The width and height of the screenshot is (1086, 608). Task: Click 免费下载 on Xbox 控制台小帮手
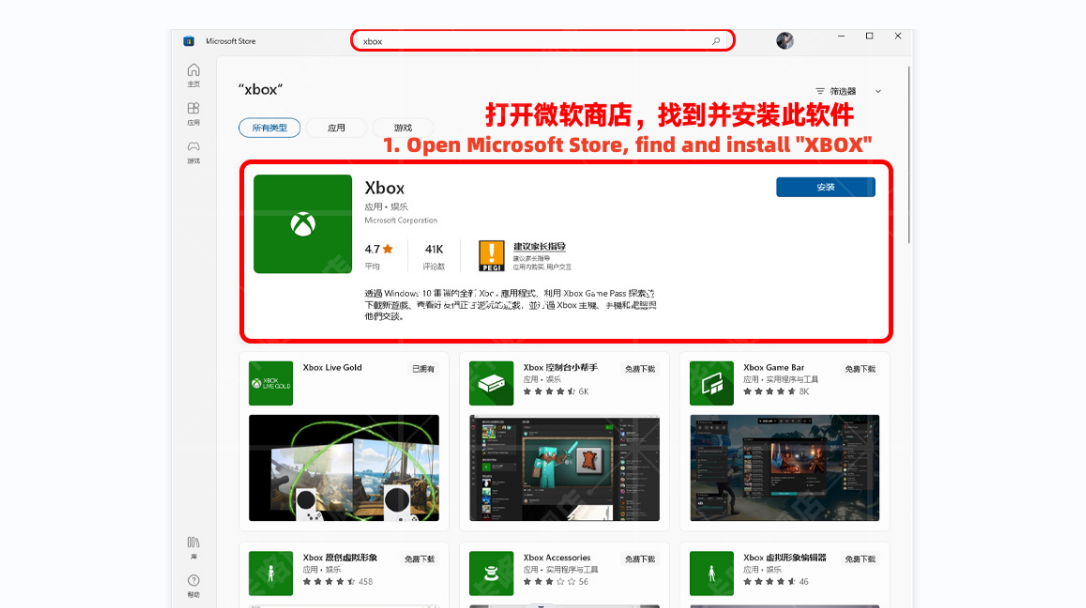click(640, 369)
